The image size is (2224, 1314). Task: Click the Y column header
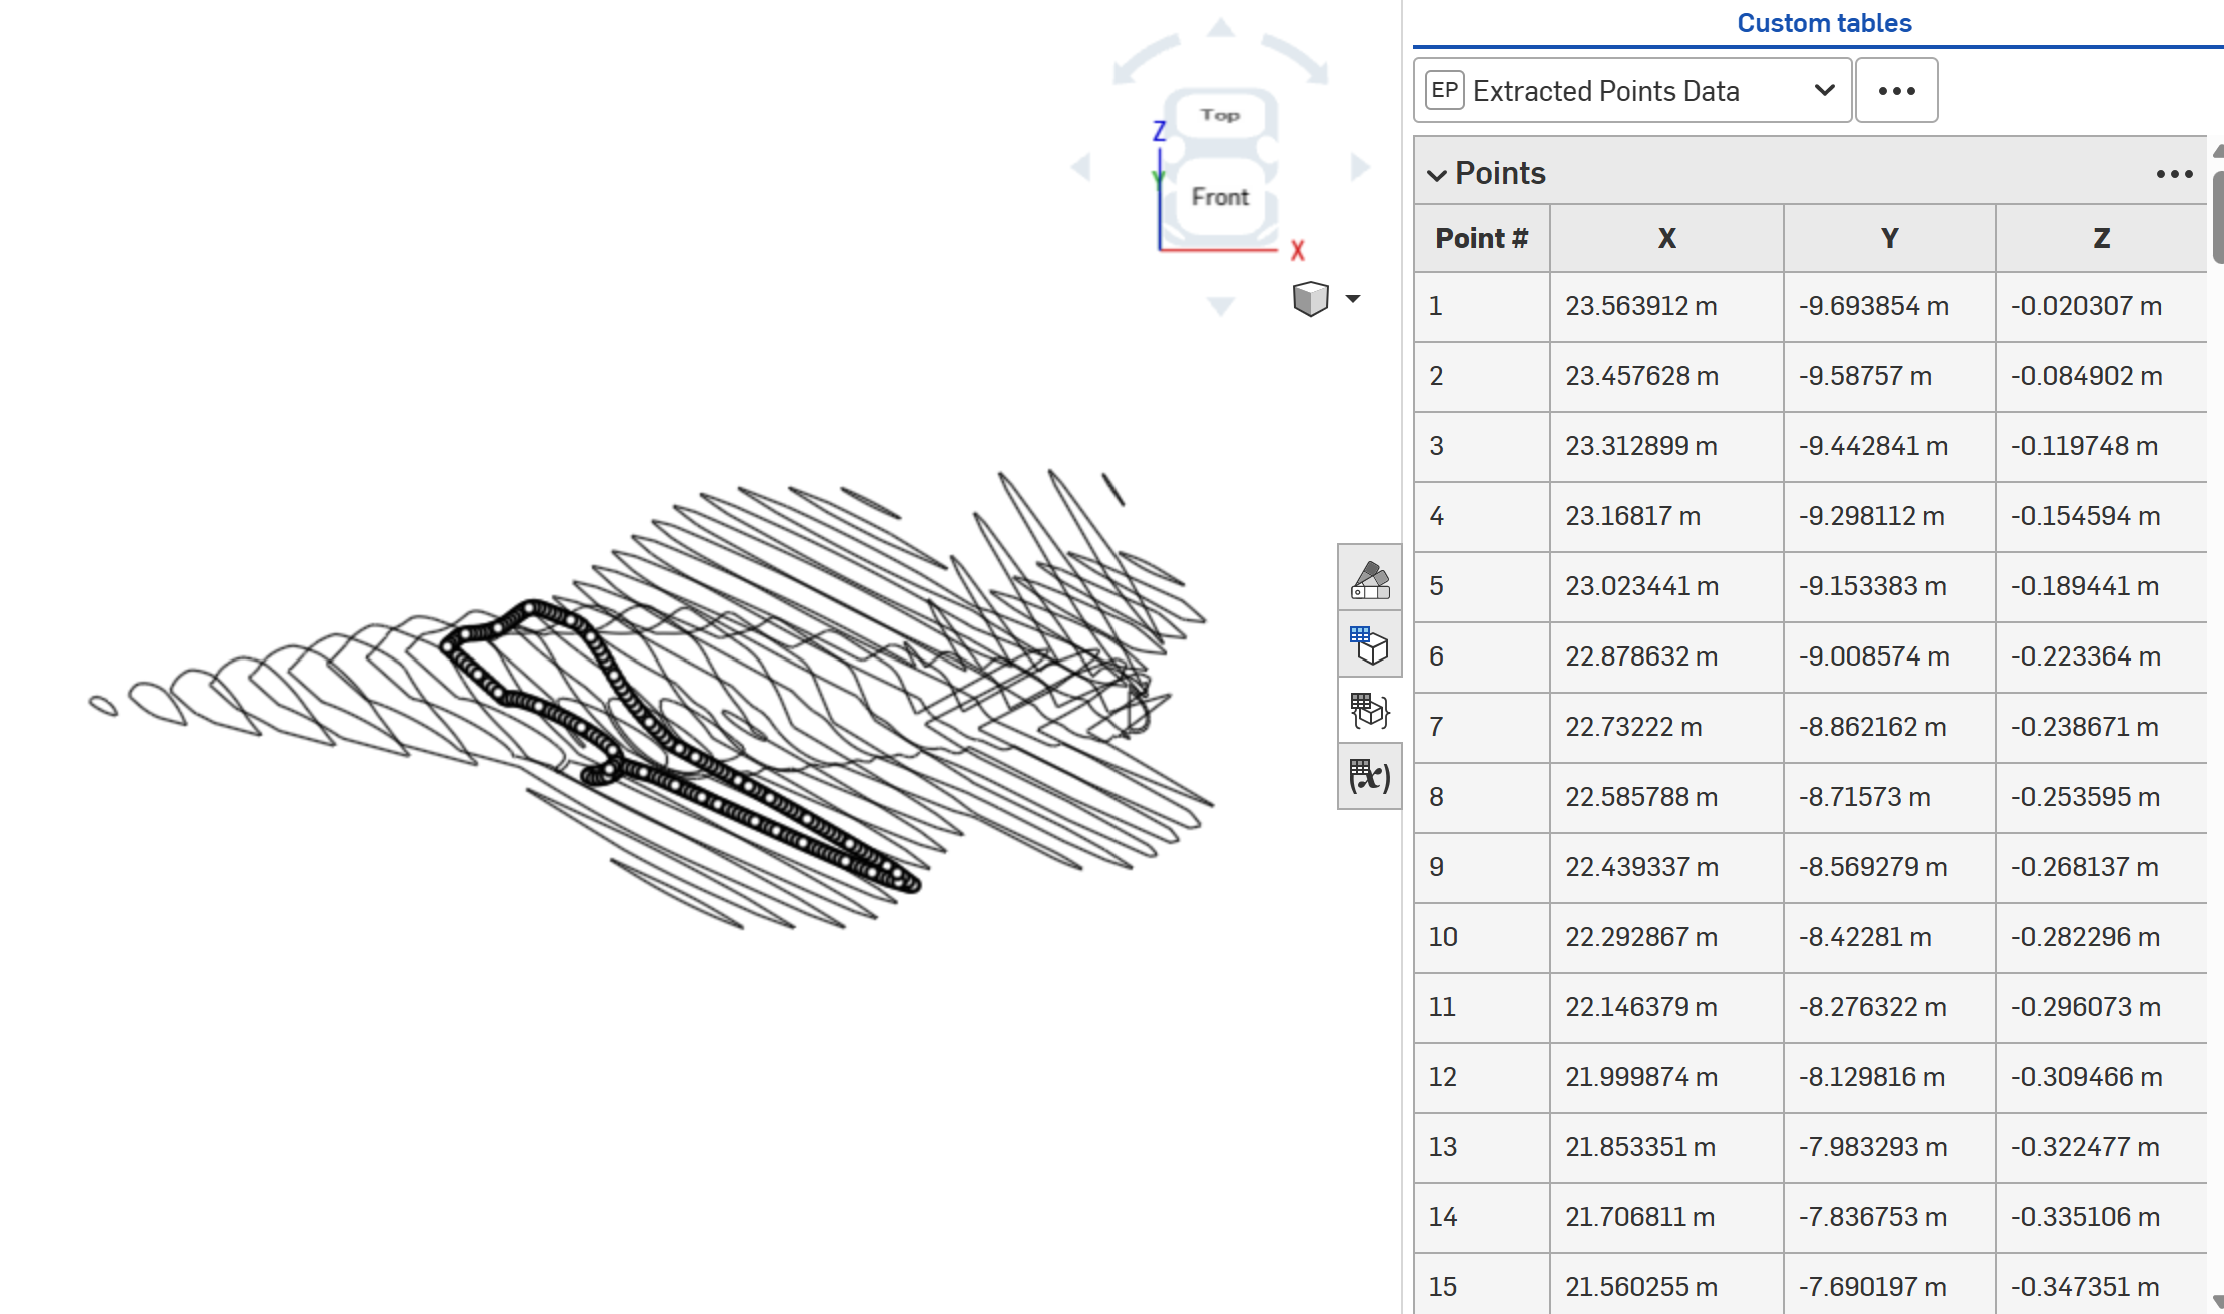pyautogui.click(x=1890, y=239)
